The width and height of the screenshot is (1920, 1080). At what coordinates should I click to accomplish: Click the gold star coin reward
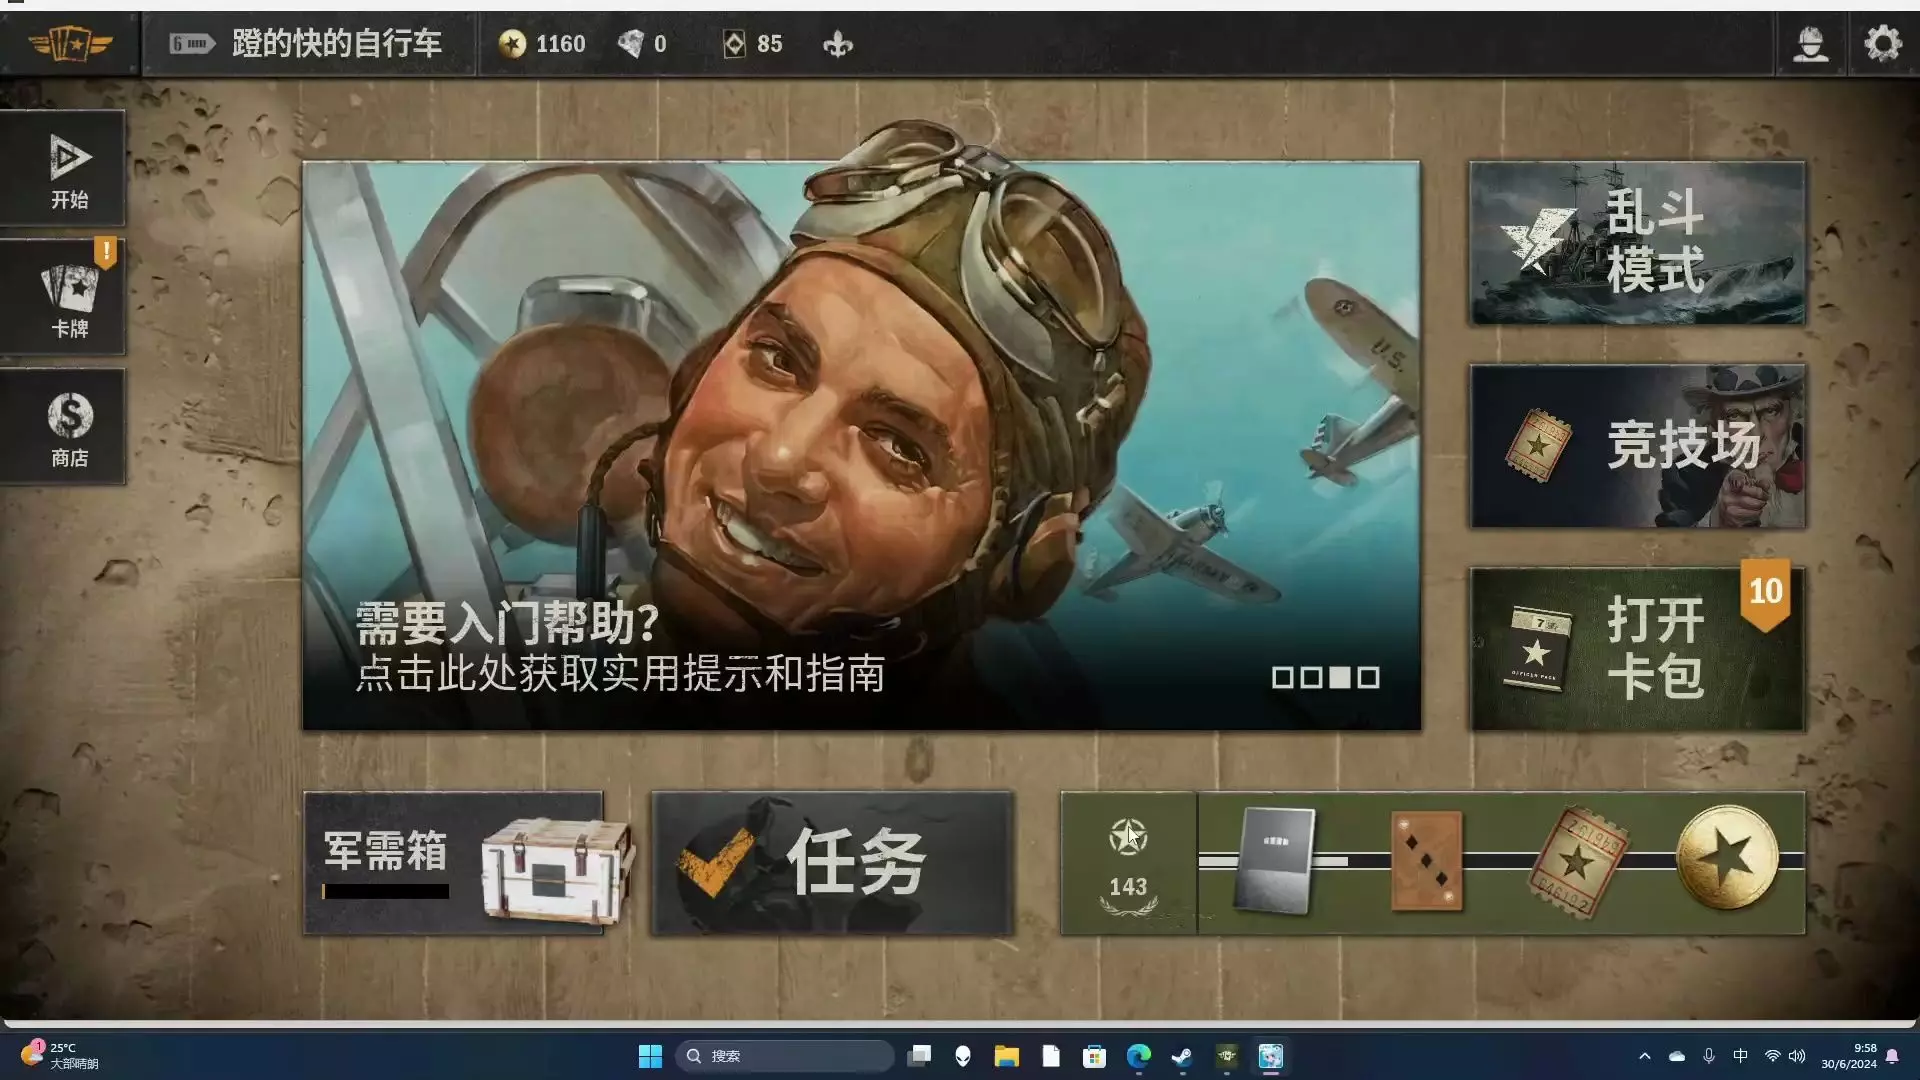tap(1727, 857)
